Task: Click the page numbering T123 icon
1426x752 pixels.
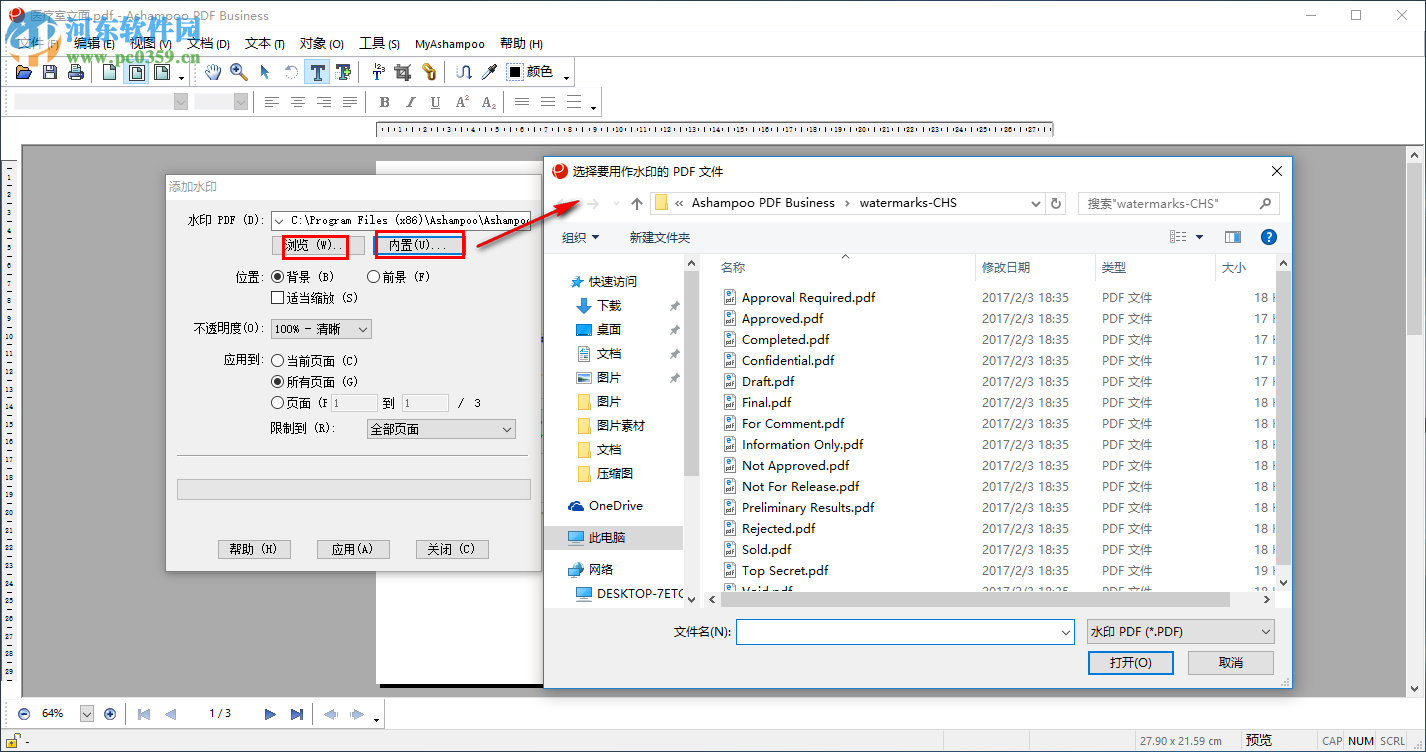Action: pos(378,72)
